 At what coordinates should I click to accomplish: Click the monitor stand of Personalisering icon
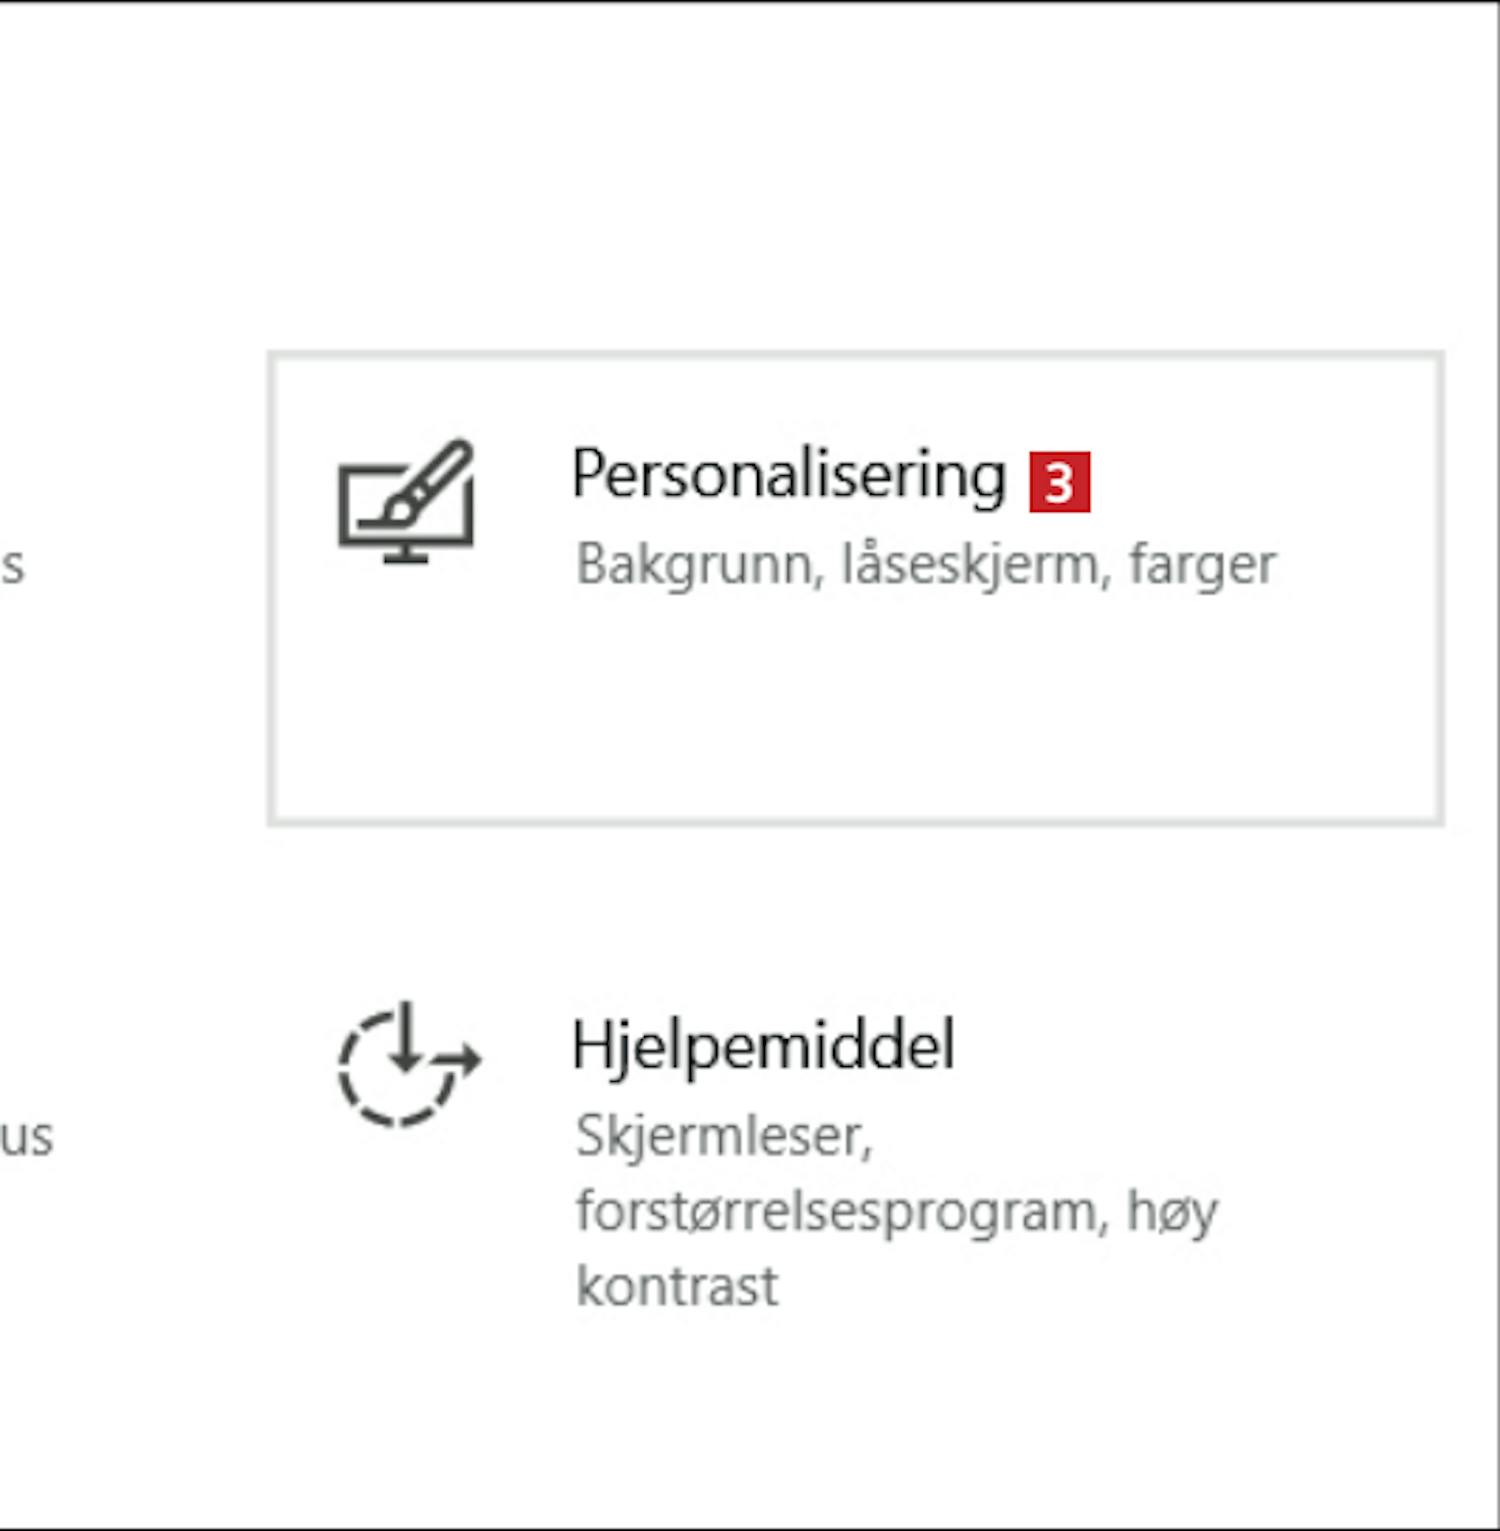pyautogui.click(x=406, y=555)
